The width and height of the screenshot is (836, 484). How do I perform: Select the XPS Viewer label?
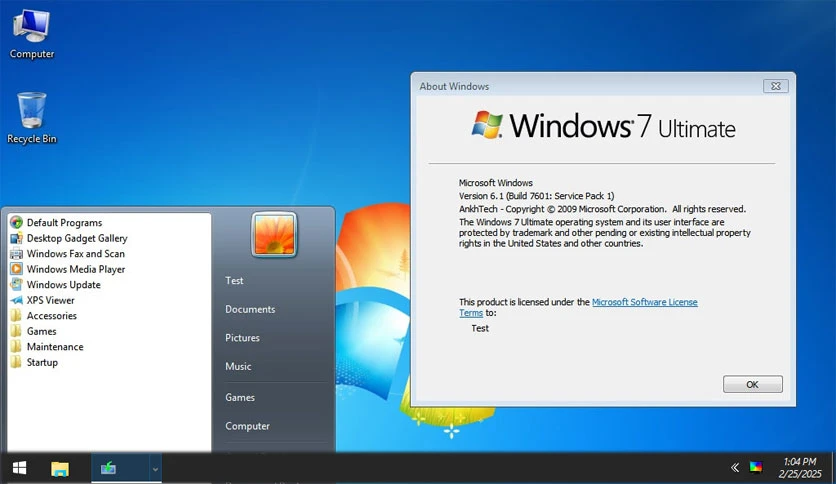pyautogui.click(x=51, y=300)
